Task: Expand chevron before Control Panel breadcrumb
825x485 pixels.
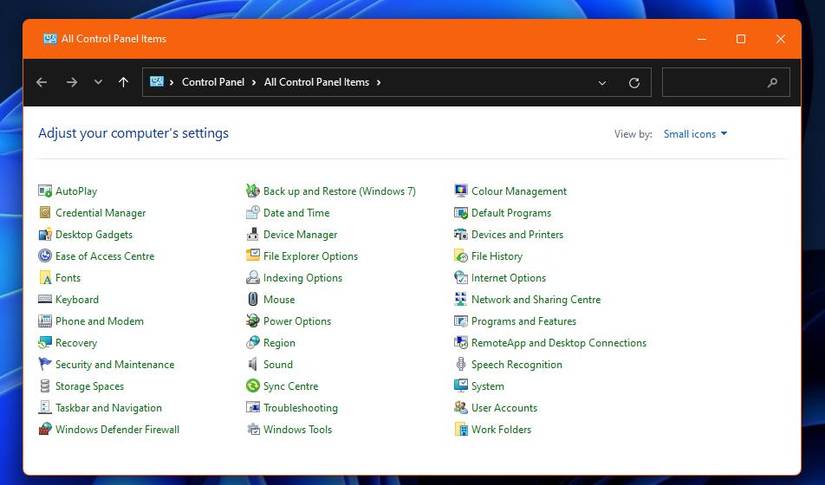Action: pyautogui.click(x=172, y=82)
